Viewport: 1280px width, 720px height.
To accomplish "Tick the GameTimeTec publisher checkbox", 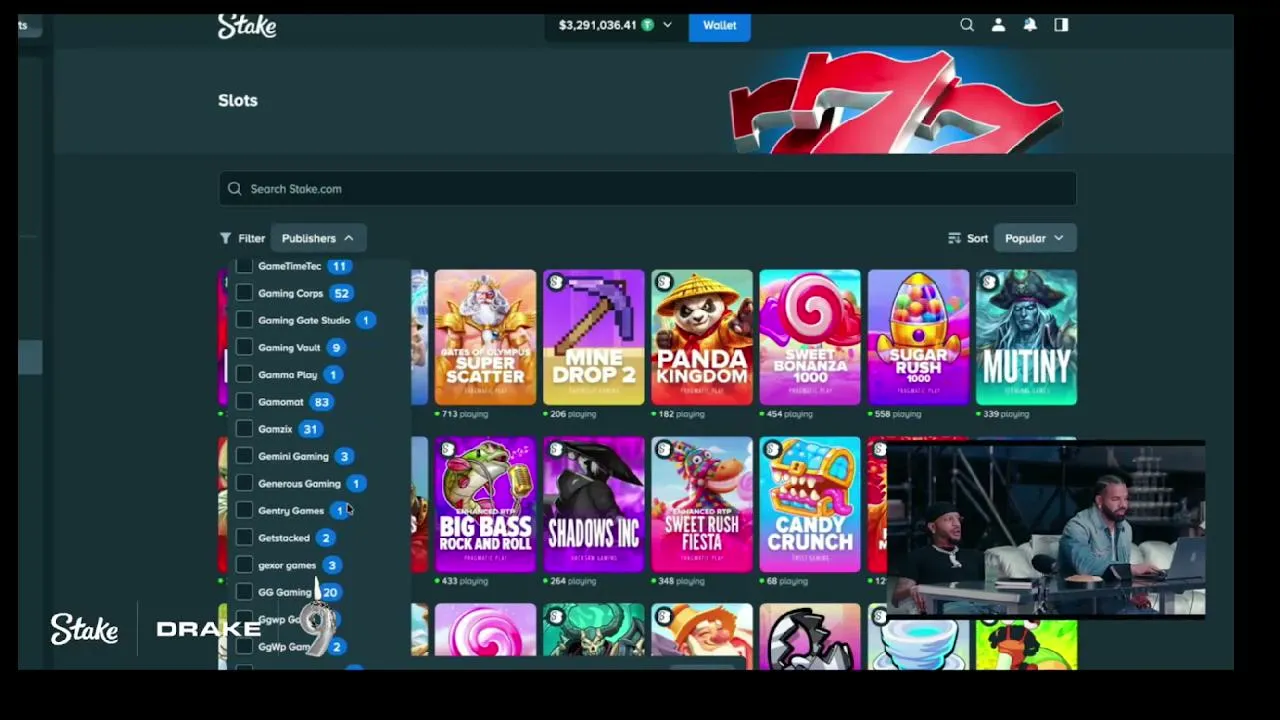I will [x=244, y=266].
